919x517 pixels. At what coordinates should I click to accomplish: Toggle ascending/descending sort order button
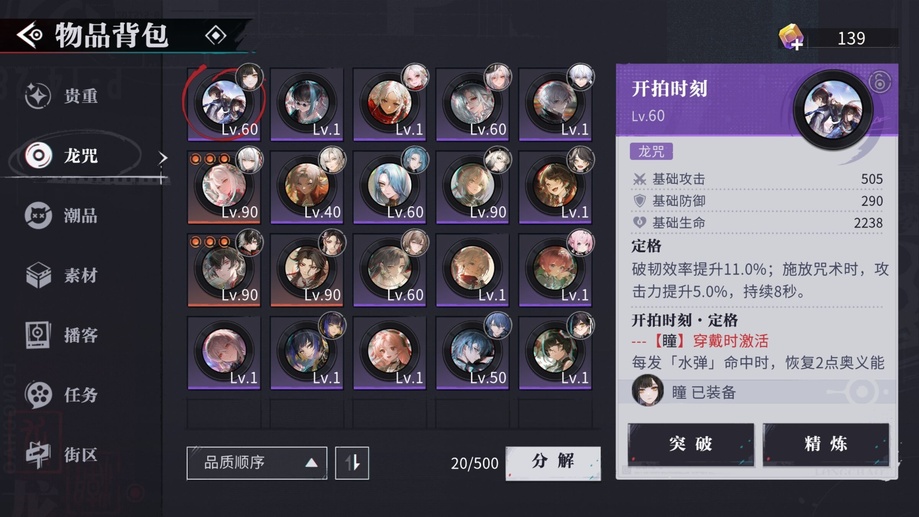[x=352, y=463]
